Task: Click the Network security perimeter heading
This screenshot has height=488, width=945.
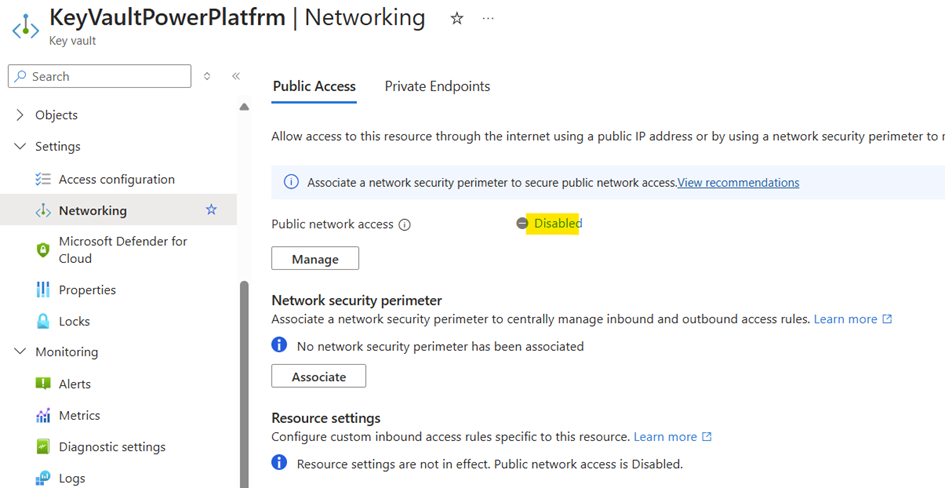Action: click(x=357, y=300)
